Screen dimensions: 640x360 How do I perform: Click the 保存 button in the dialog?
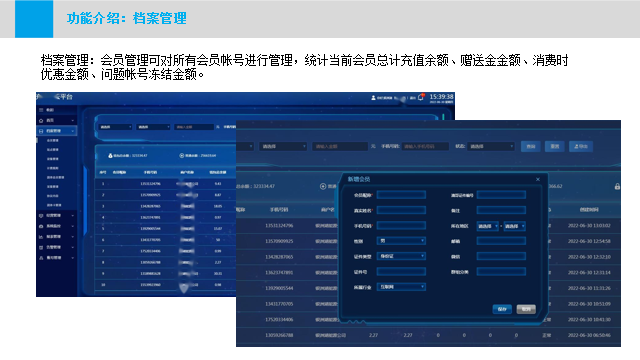tap(502, 309)
